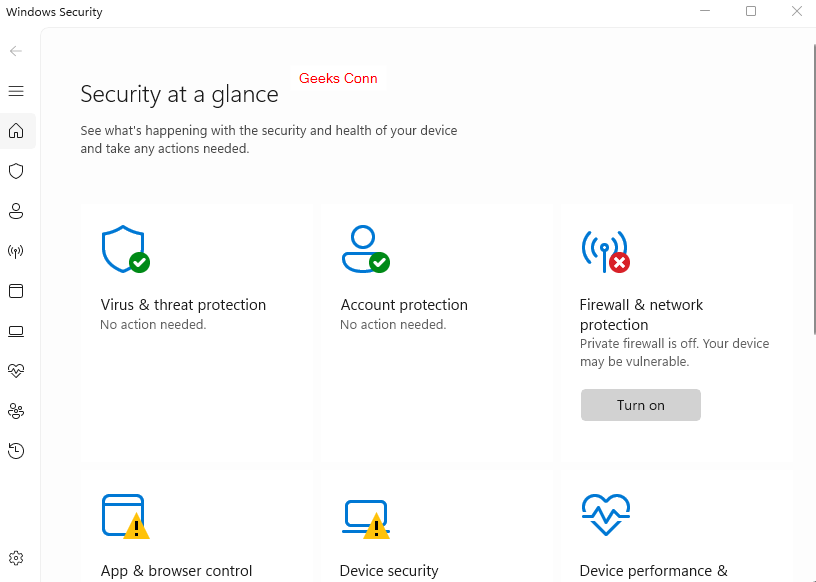Viewport: 816px width, 582px height.
Task: Open Firewall & network protection sidebar icon
Action: tap(16, 251)
